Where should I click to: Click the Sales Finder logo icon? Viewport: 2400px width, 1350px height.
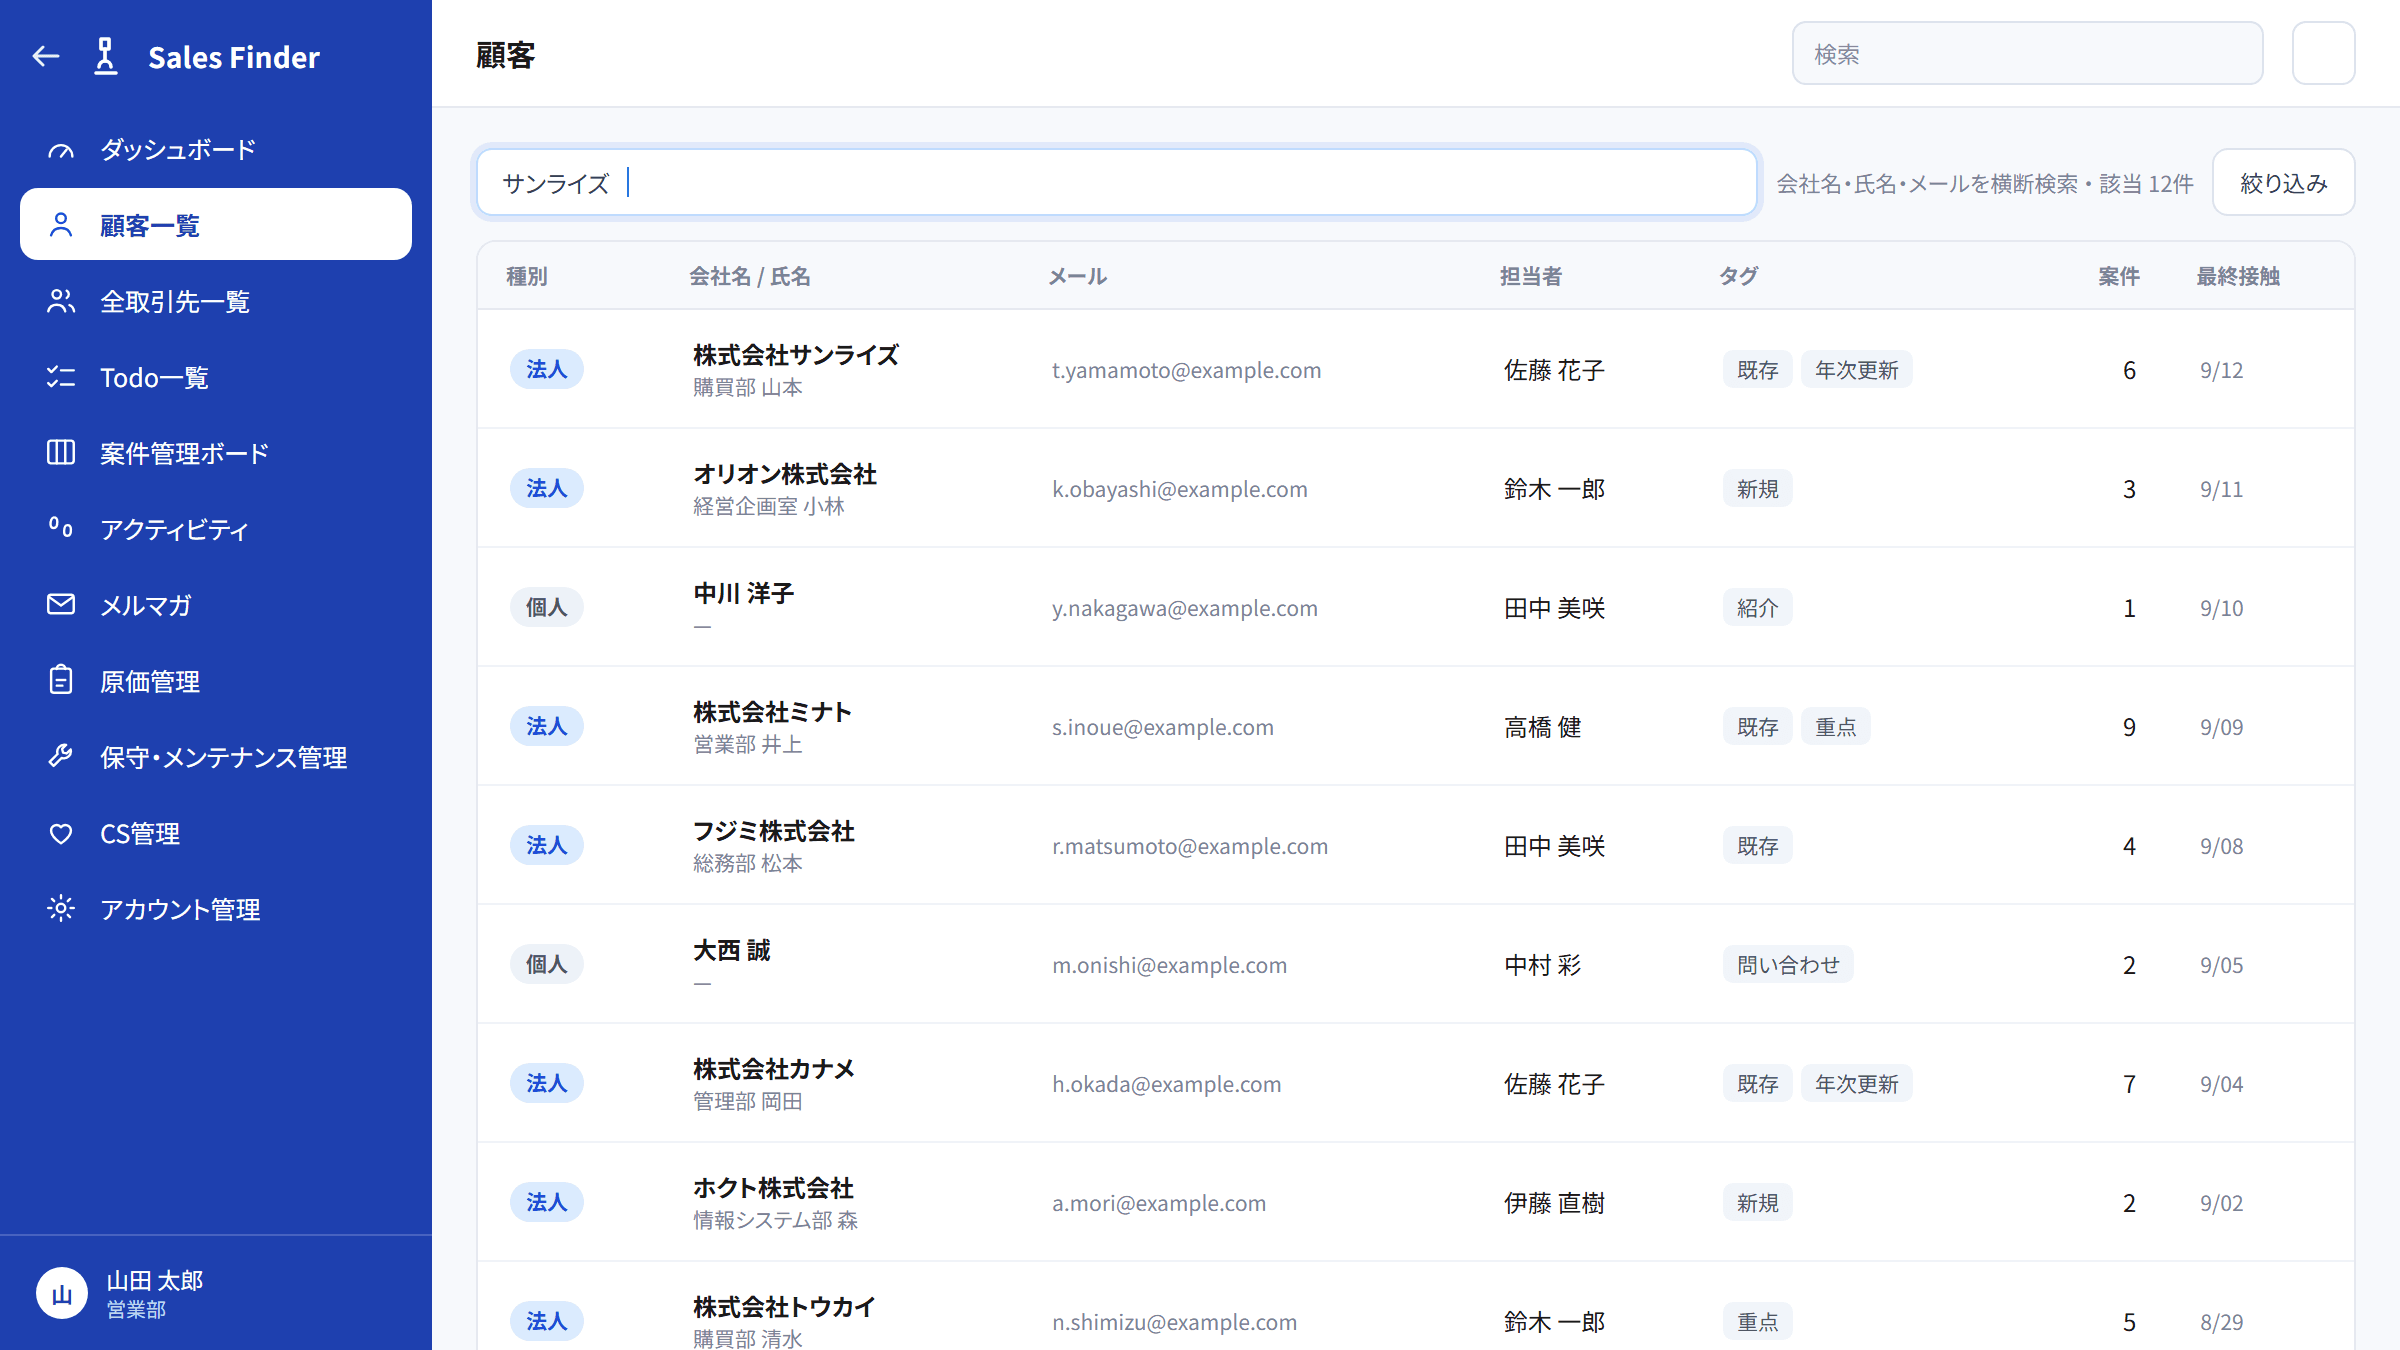(106, 56)
